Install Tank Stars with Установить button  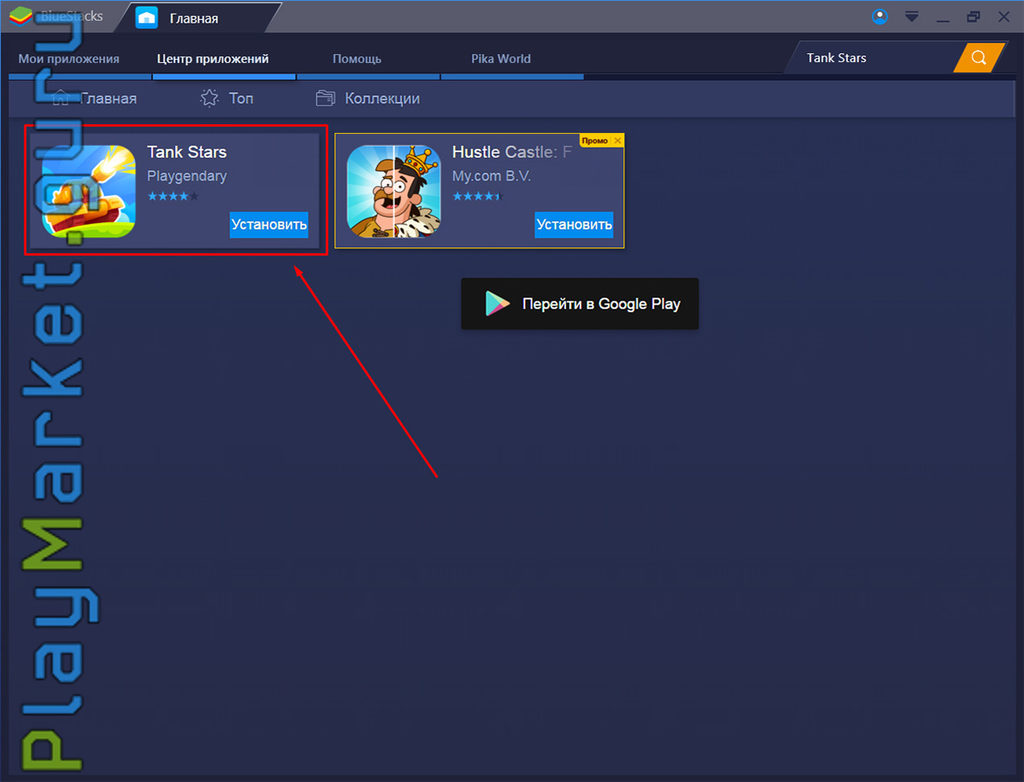tap(268, 224)
